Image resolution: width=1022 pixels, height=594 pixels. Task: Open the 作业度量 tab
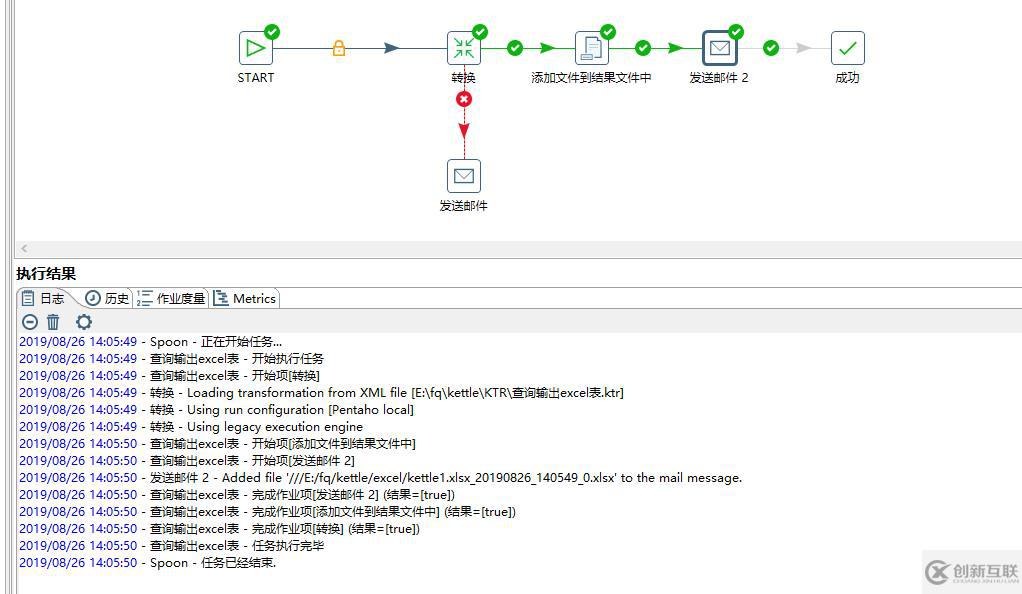tap(171, 299)
